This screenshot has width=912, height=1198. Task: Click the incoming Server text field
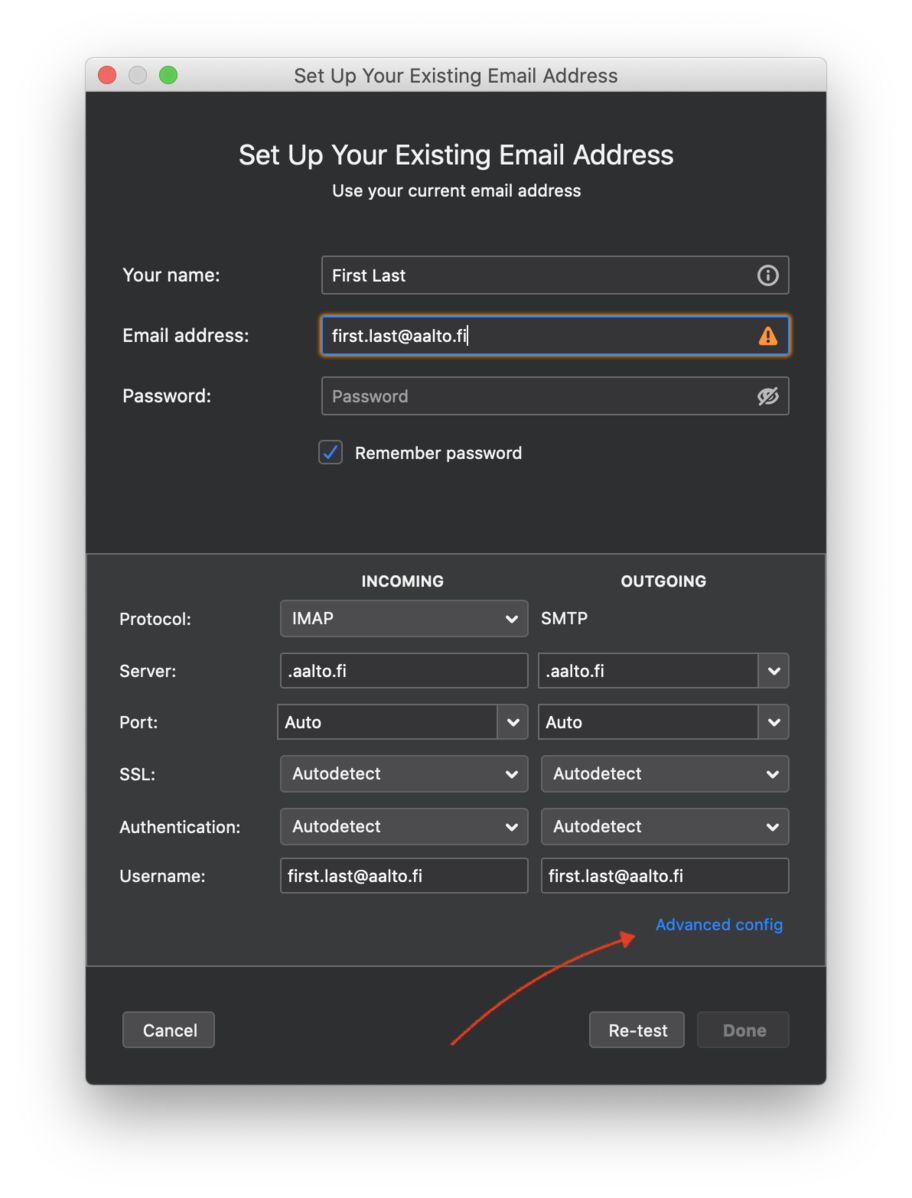[x=403, y=671]
